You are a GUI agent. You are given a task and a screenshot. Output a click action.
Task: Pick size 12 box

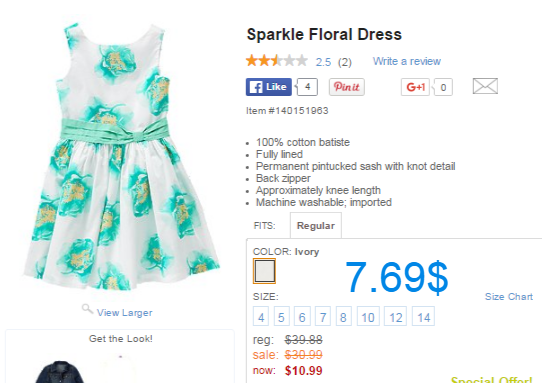coord(395,316)
